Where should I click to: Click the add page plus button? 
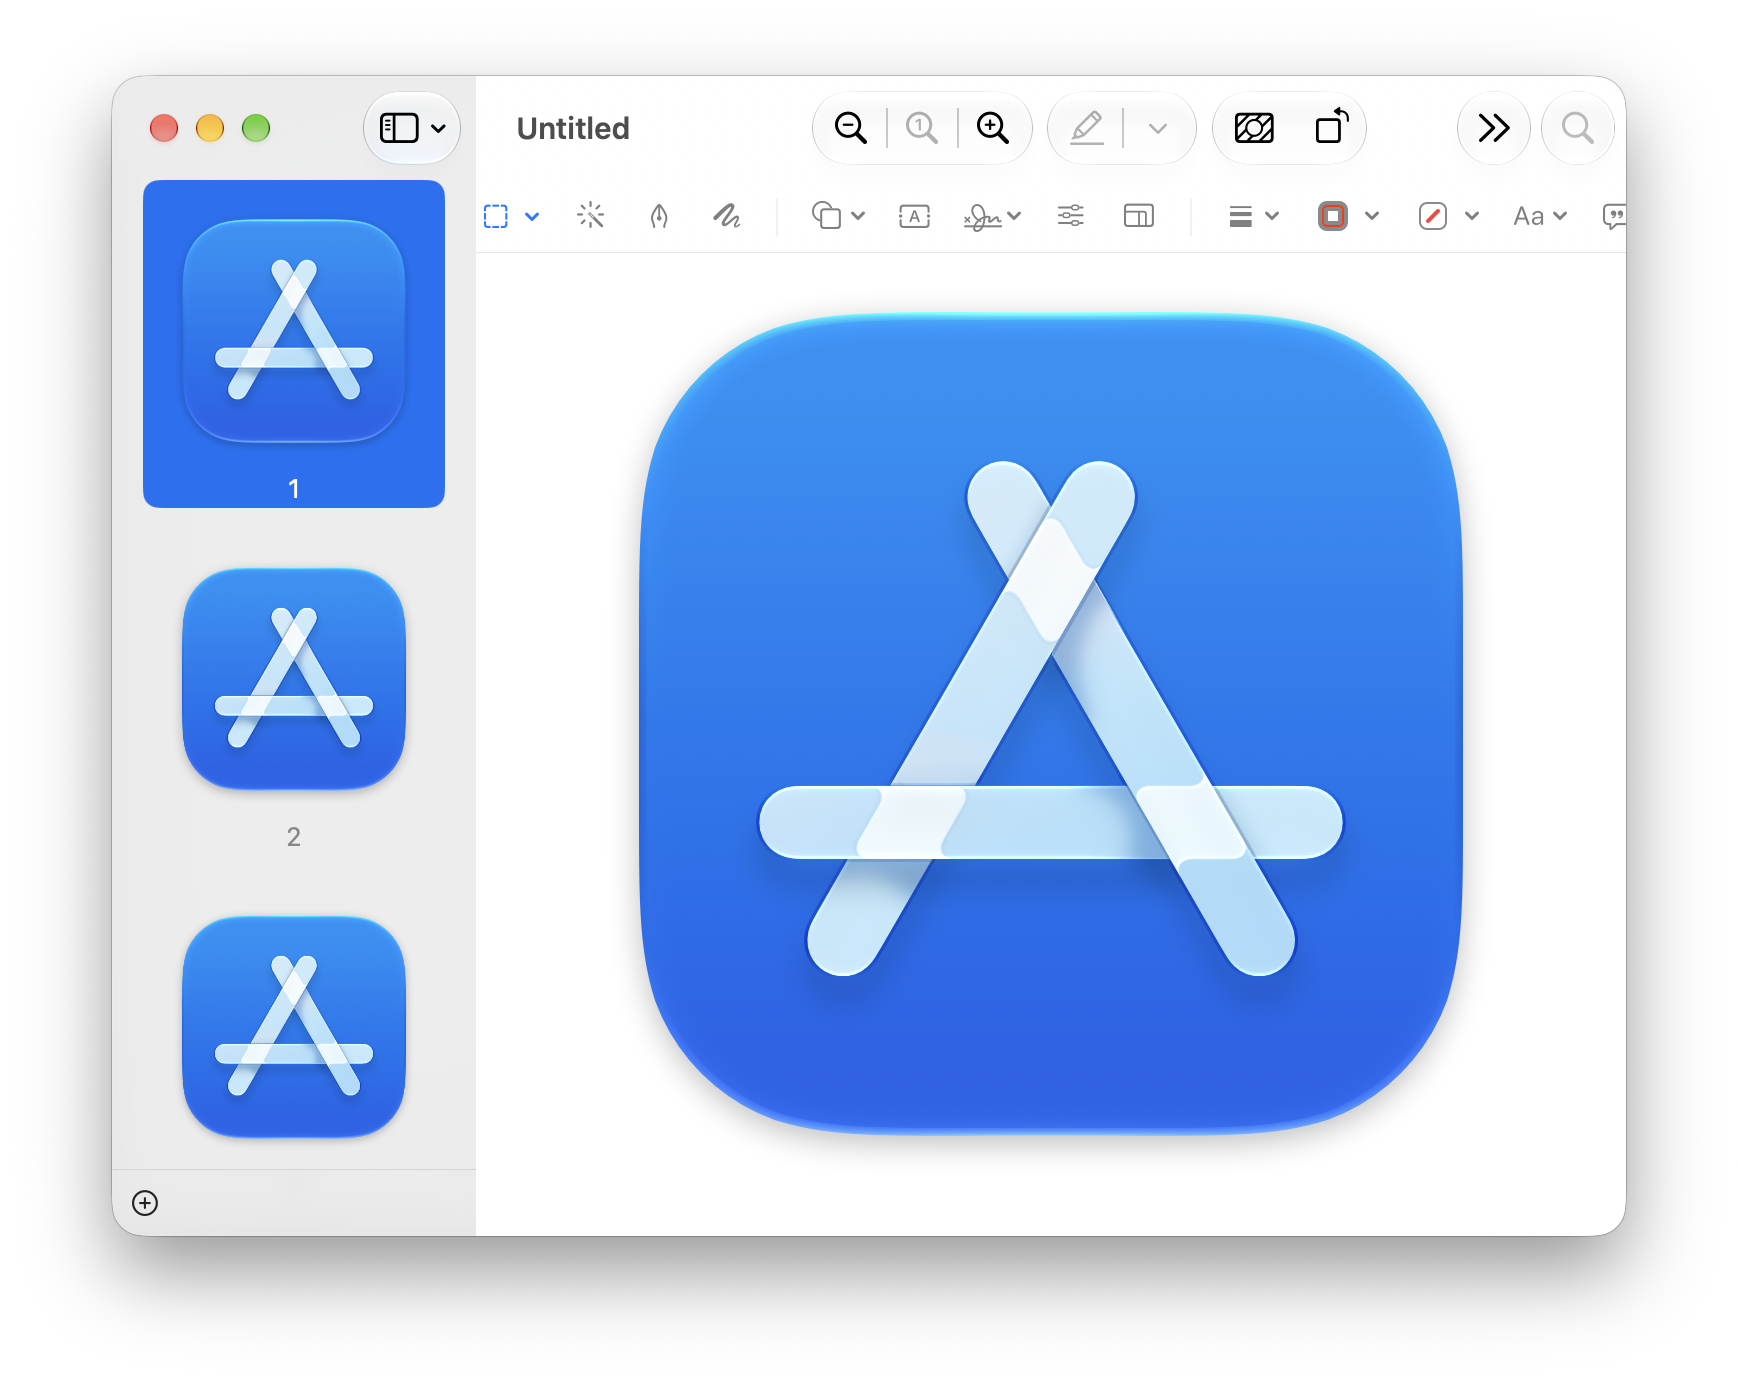click(145, 1202)
